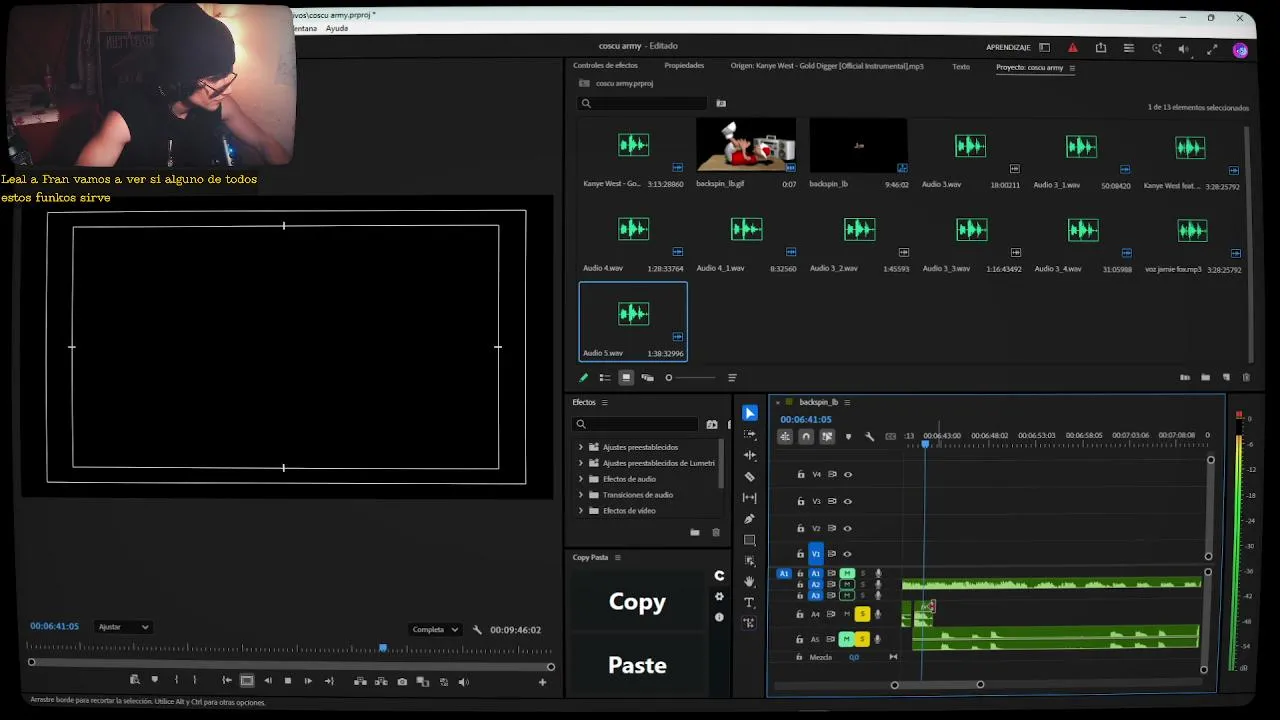Toggle lock on track V3
The image size is (1280, 720).
pyautogui.click(x=800, y=501)
